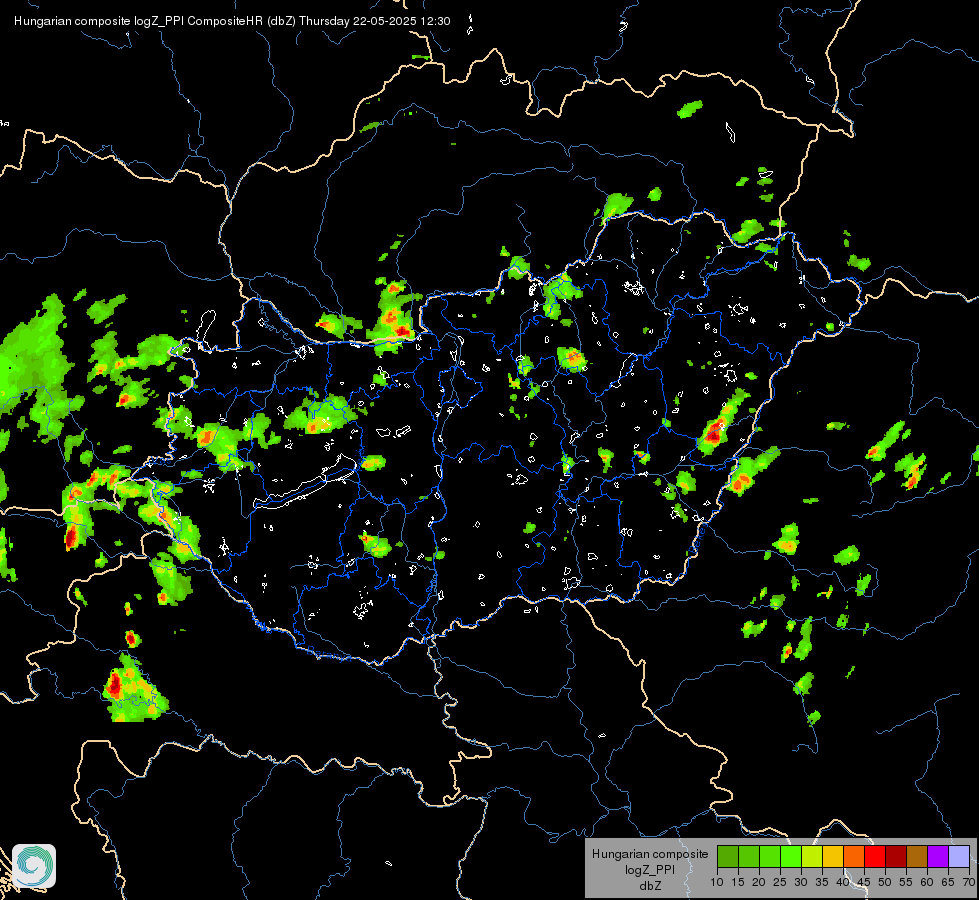
Task: Click the legend scale value "25"
Action: (780, 882)
